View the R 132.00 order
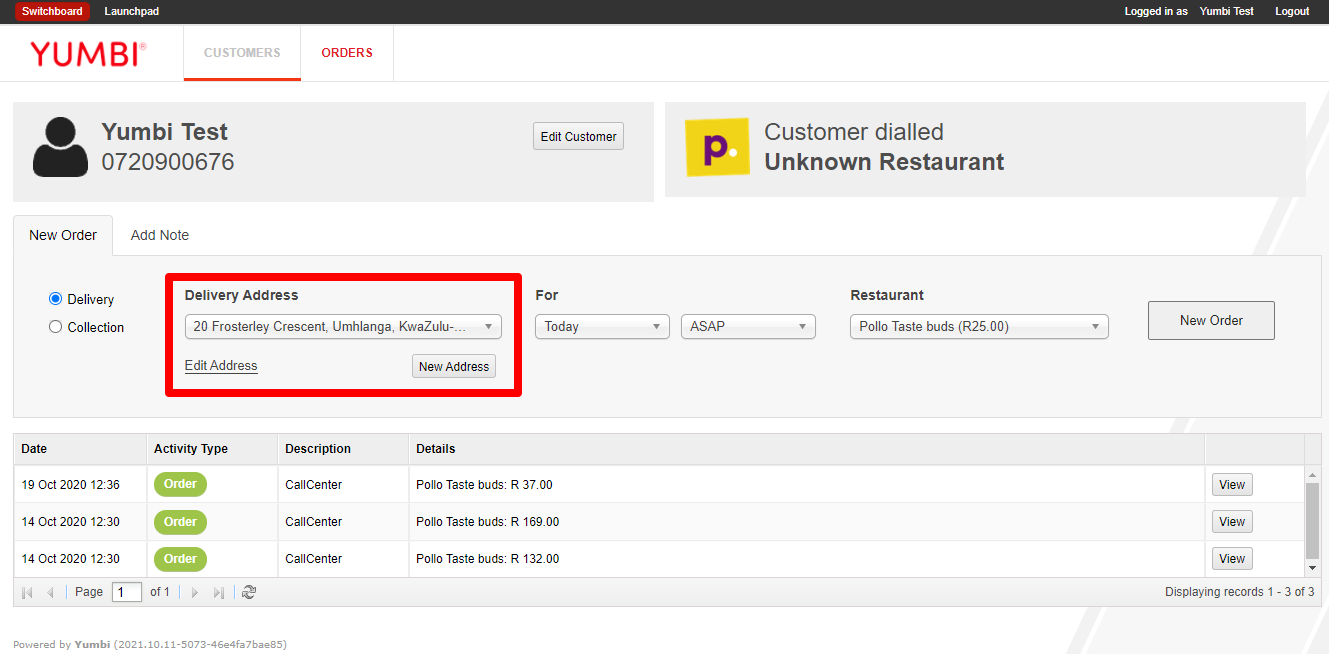This screenshot has height=654, width=1329. tap(1232, 558)
